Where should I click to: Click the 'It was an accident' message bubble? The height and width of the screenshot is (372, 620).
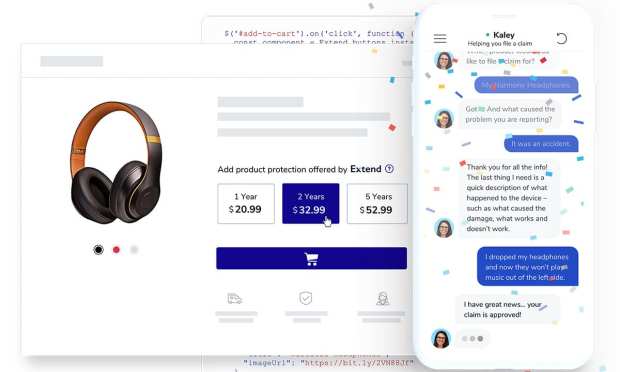coord(541,144)
